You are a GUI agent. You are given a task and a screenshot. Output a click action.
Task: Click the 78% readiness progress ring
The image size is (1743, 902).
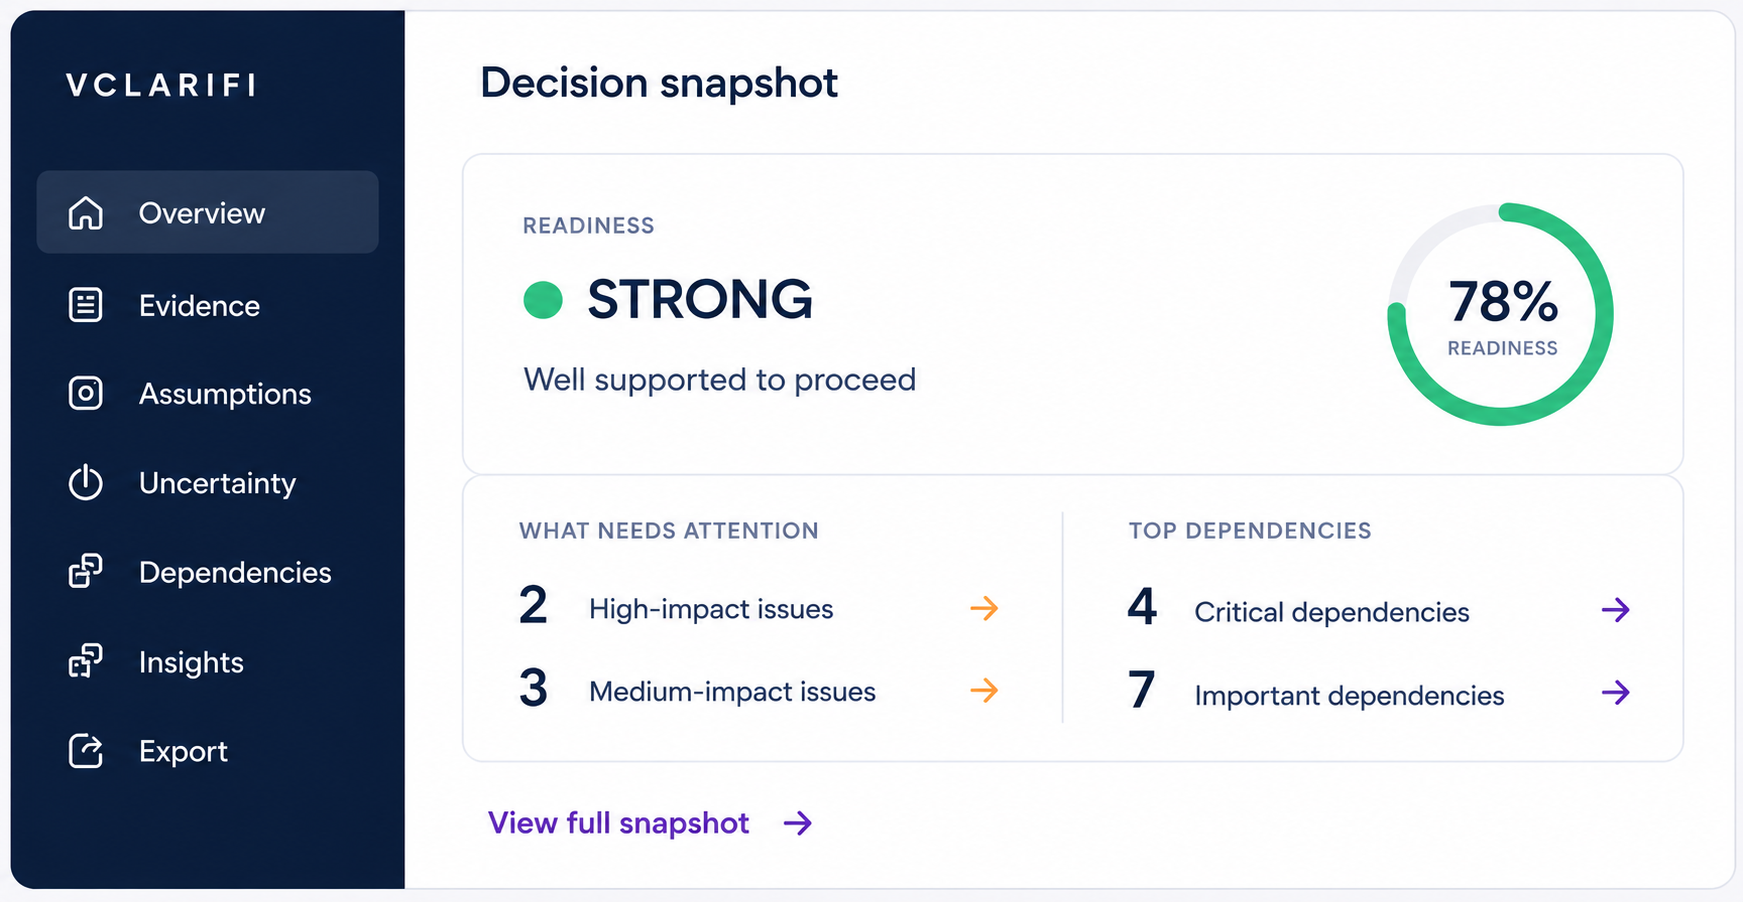coord(1501,314)
